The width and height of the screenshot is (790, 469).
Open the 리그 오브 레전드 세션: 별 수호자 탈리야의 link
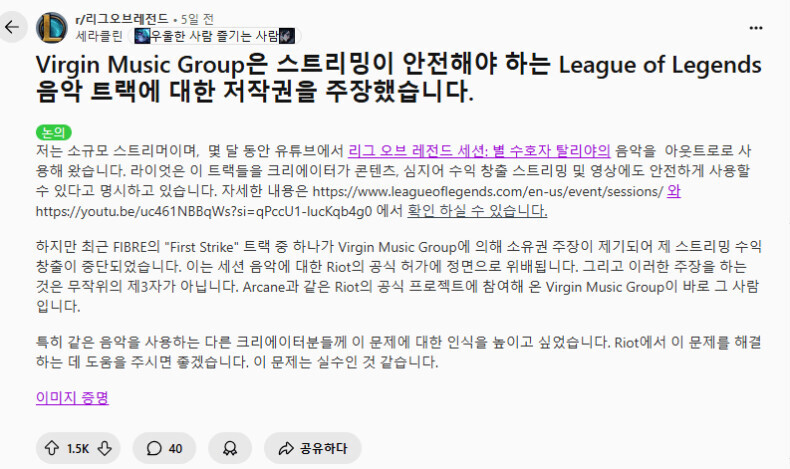pyautogui.click(x=479, y=151)
